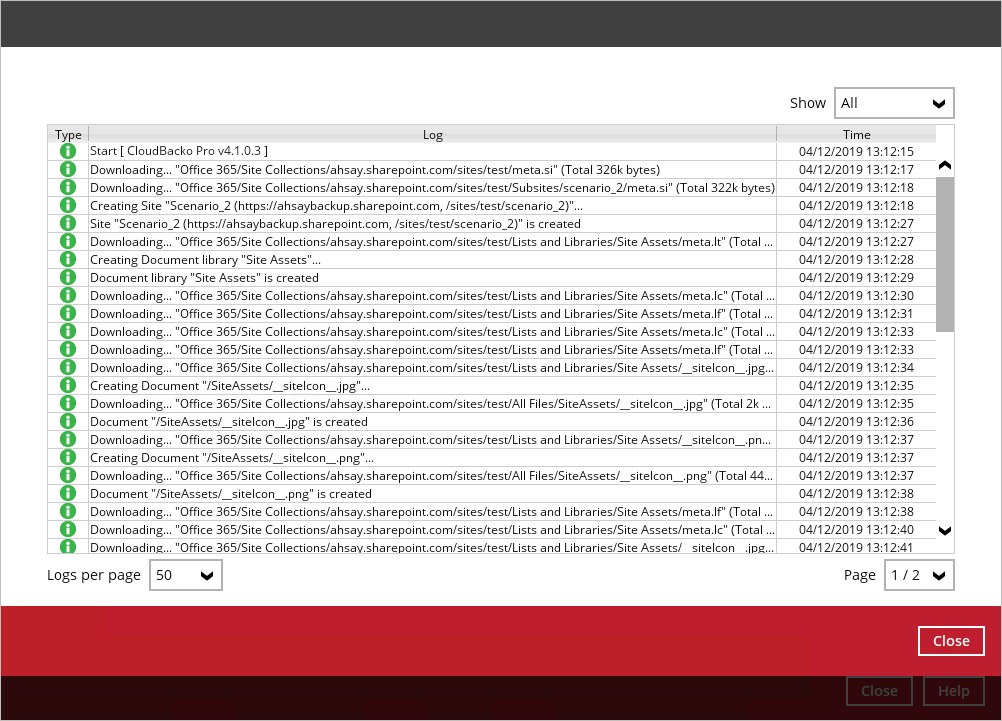Click the scrollbar up arrow in log list
The width and height of the screenshot is (1002, 721).
point(944,166)
